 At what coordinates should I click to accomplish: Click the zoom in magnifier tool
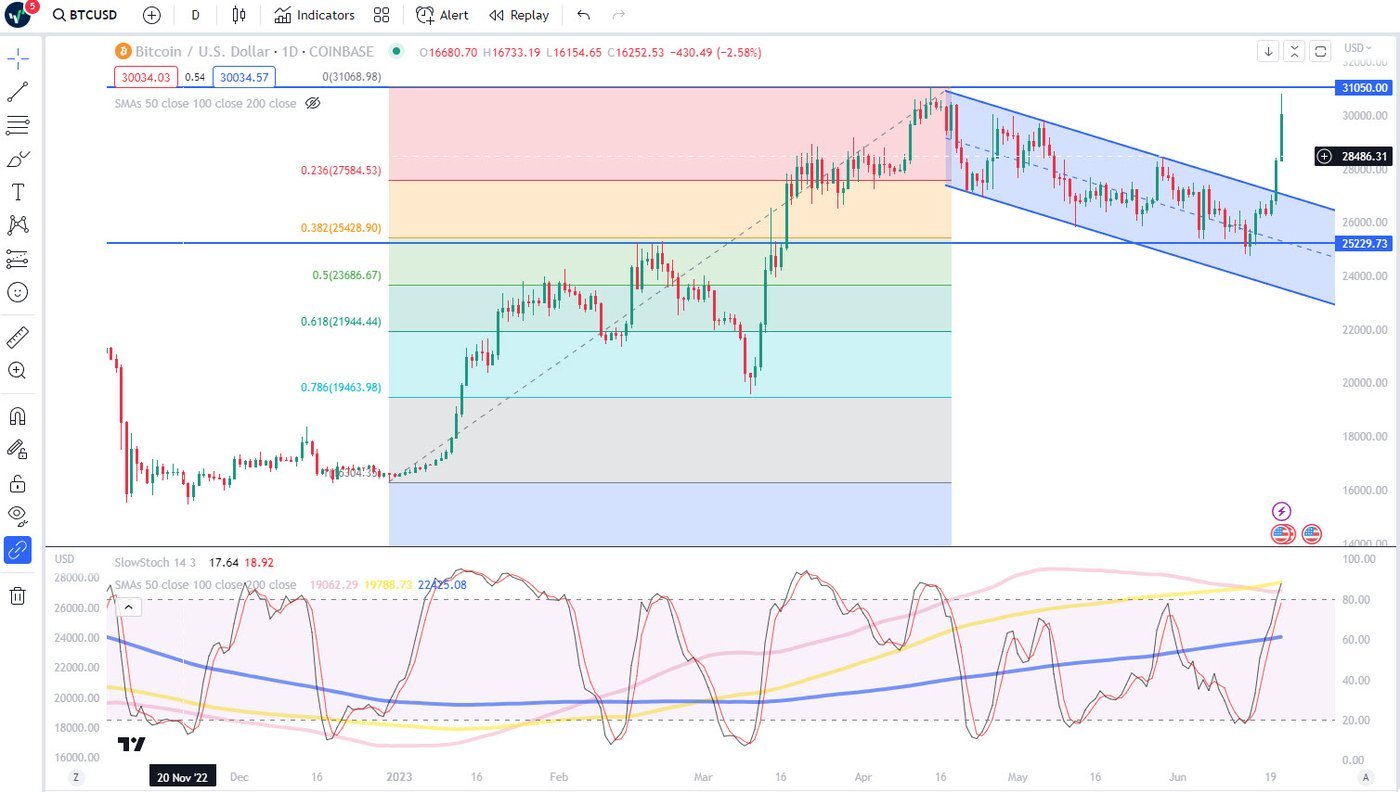tap(18, 370)
